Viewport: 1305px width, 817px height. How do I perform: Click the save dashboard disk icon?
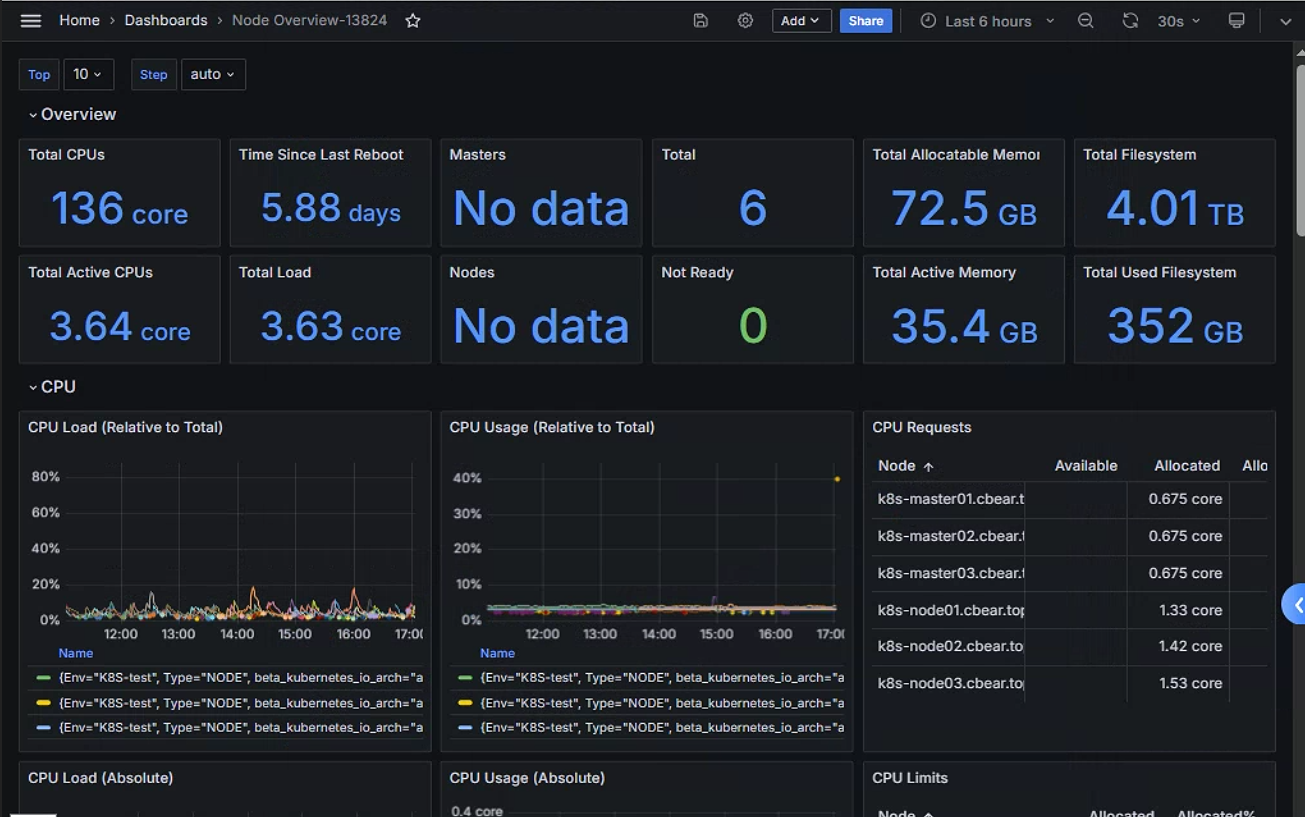pyautogui.click(x=701, y=20)
